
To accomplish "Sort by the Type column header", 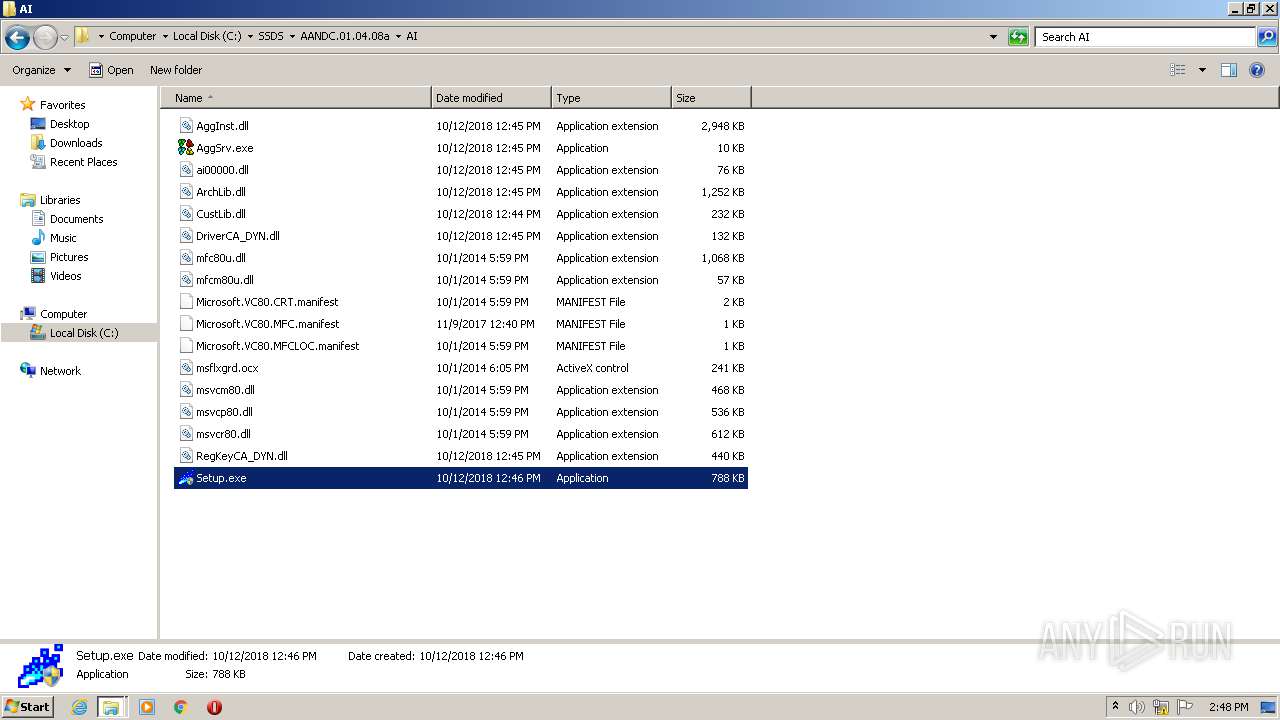I will [611, 98].
